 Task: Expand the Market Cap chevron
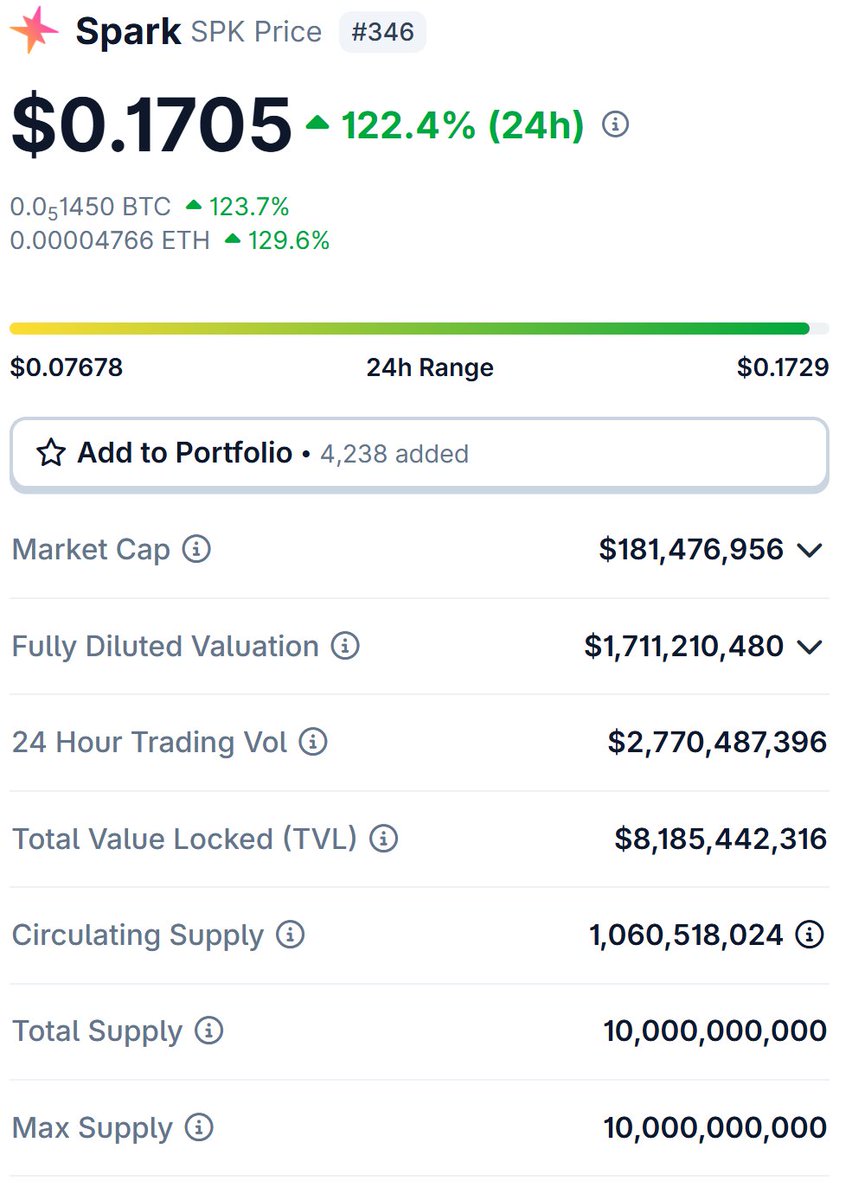810,550
